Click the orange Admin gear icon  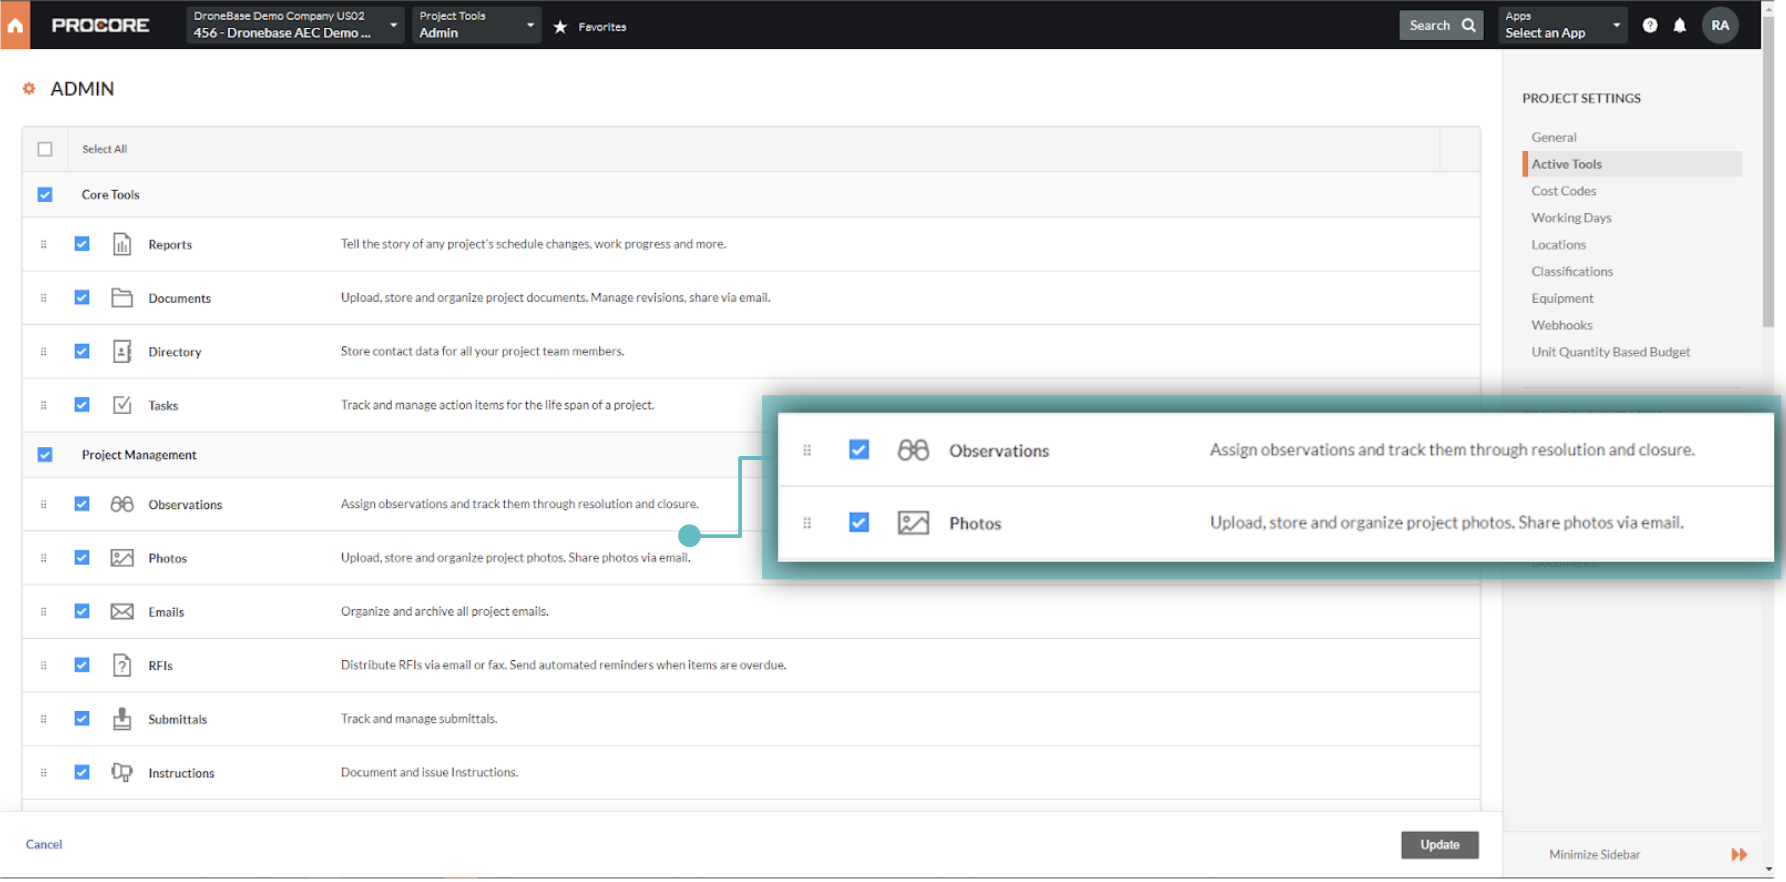(29, 89)
